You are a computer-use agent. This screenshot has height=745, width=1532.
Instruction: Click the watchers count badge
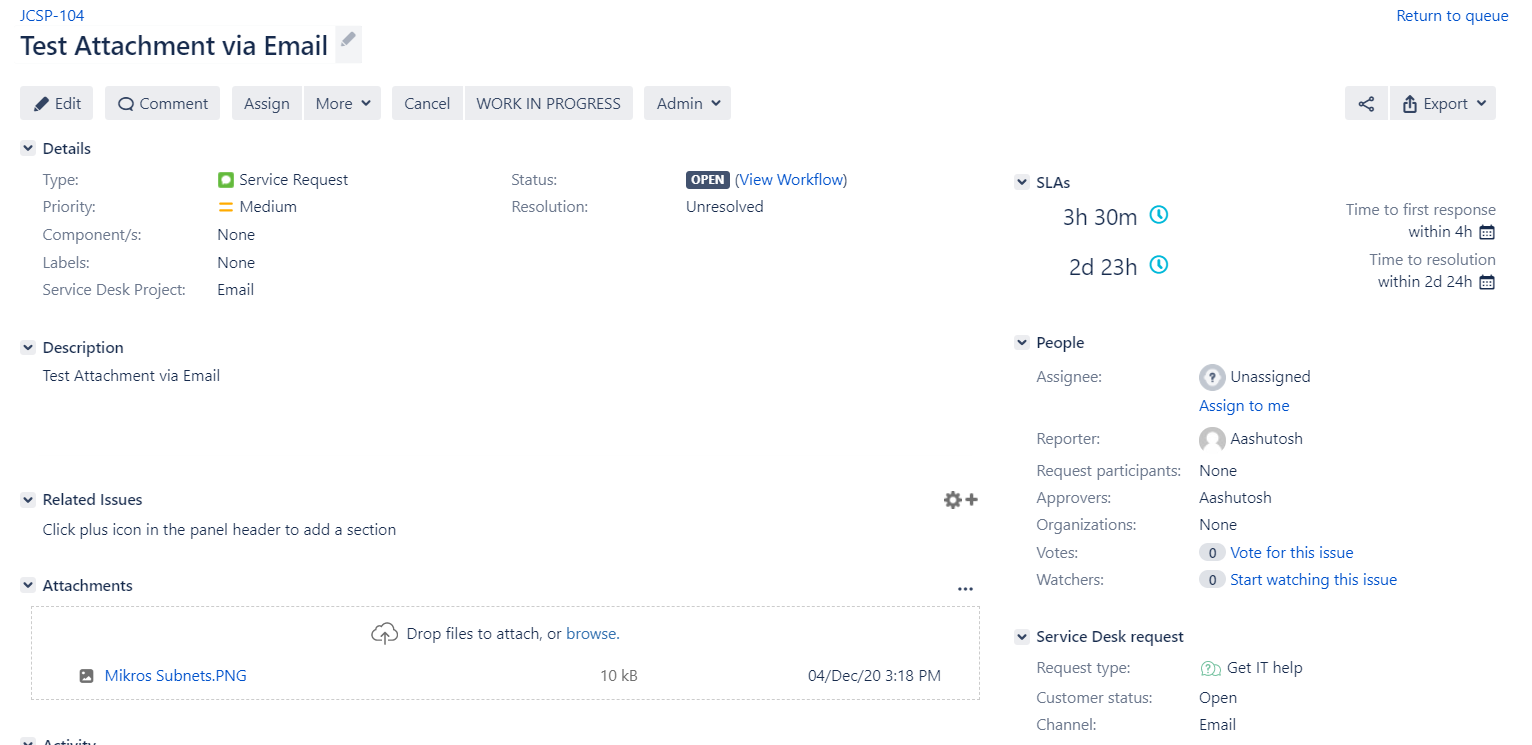(1212, 580)
